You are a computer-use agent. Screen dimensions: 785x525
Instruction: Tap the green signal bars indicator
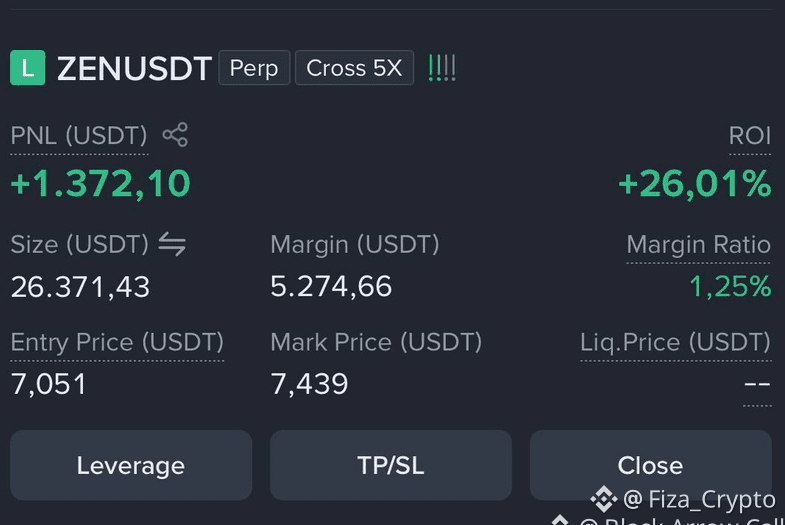tap(442, 68)
